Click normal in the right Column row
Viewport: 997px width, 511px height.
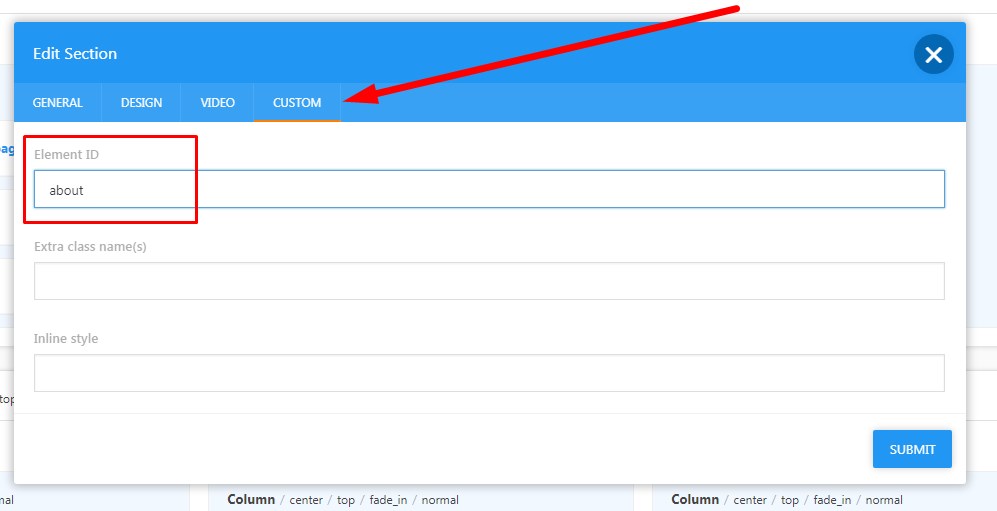point(884,500)
